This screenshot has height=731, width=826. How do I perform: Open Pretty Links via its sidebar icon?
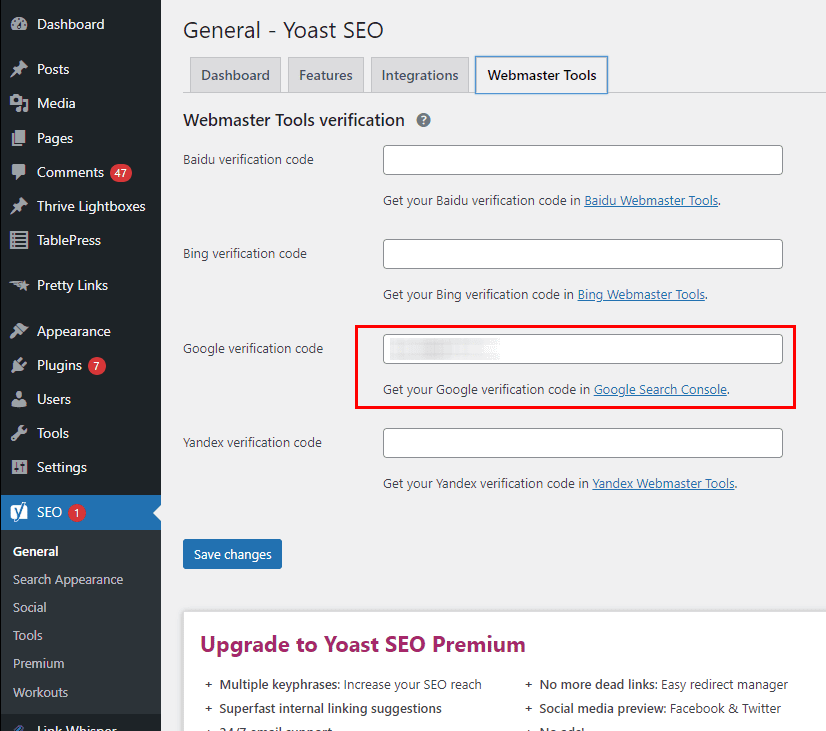point(18,285)
